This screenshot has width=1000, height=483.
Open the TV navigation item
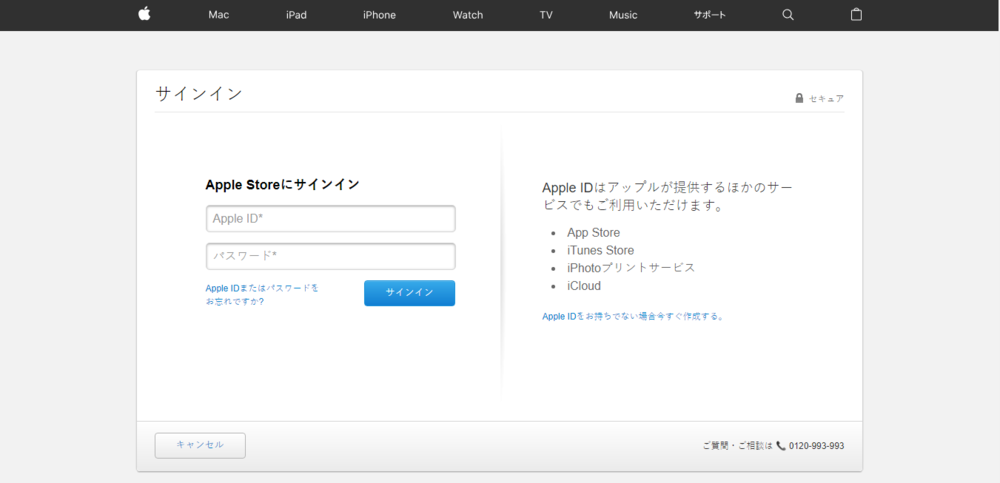point(546,15)
